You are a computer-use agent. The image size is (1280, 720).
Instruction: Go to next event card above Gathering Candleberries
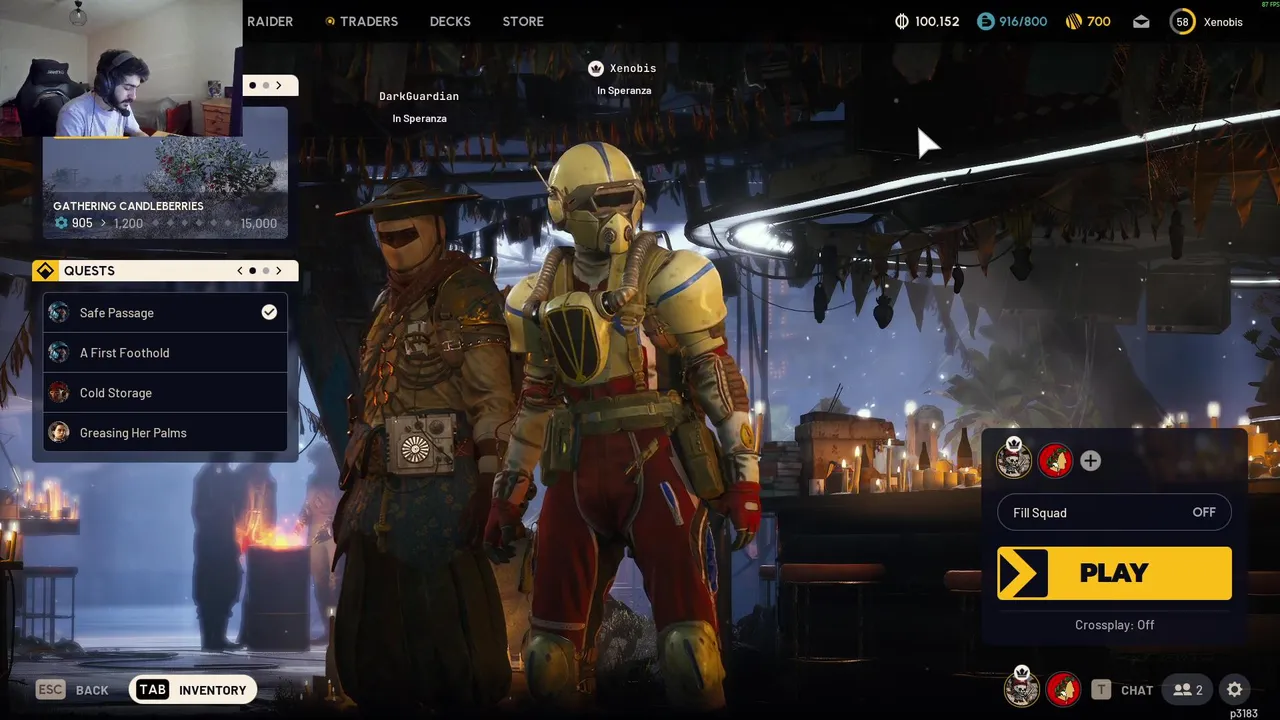279,85
